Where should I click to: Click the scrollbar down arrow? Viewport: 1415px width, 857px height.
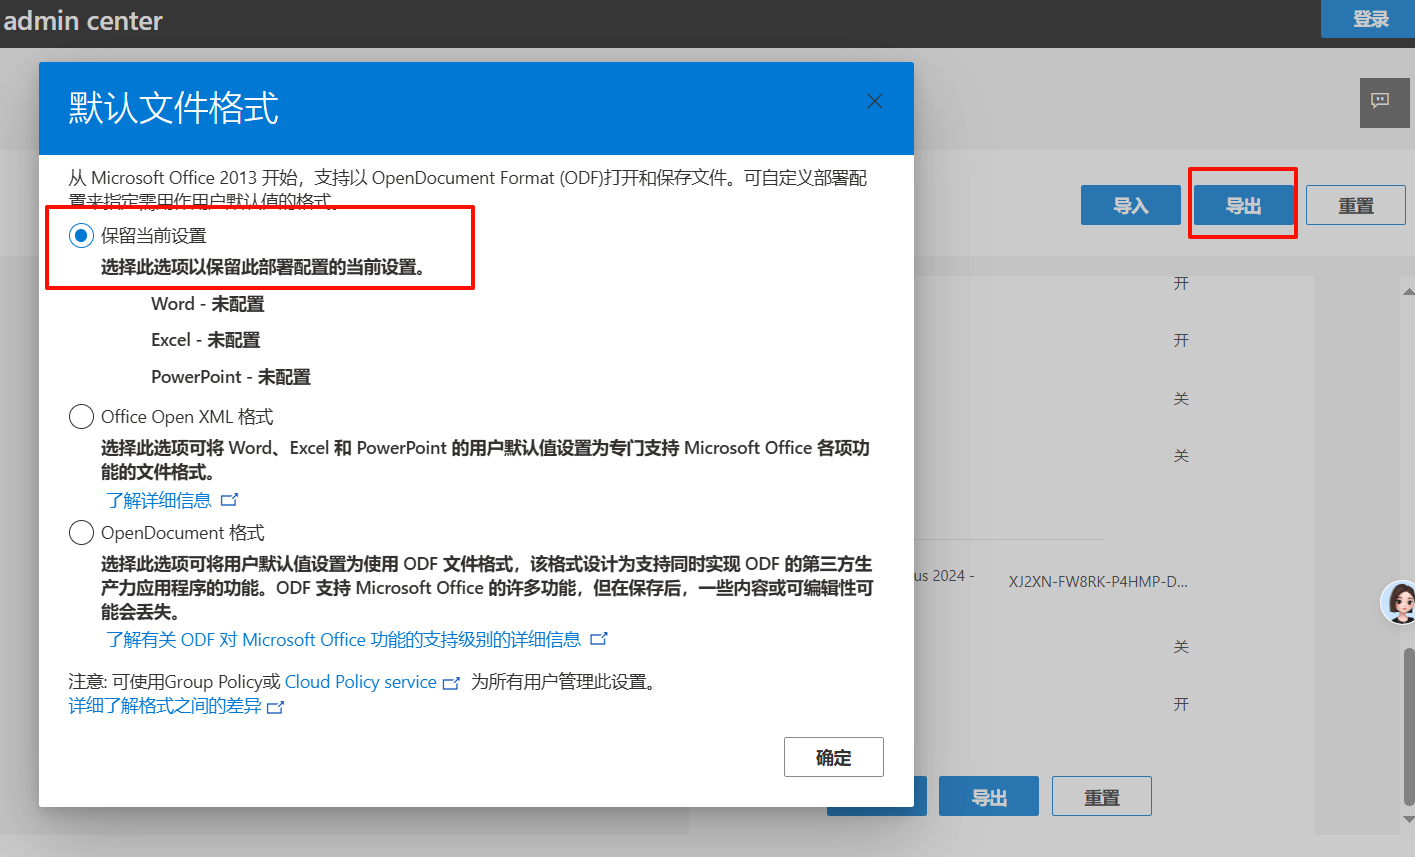tap(1408, 819)
